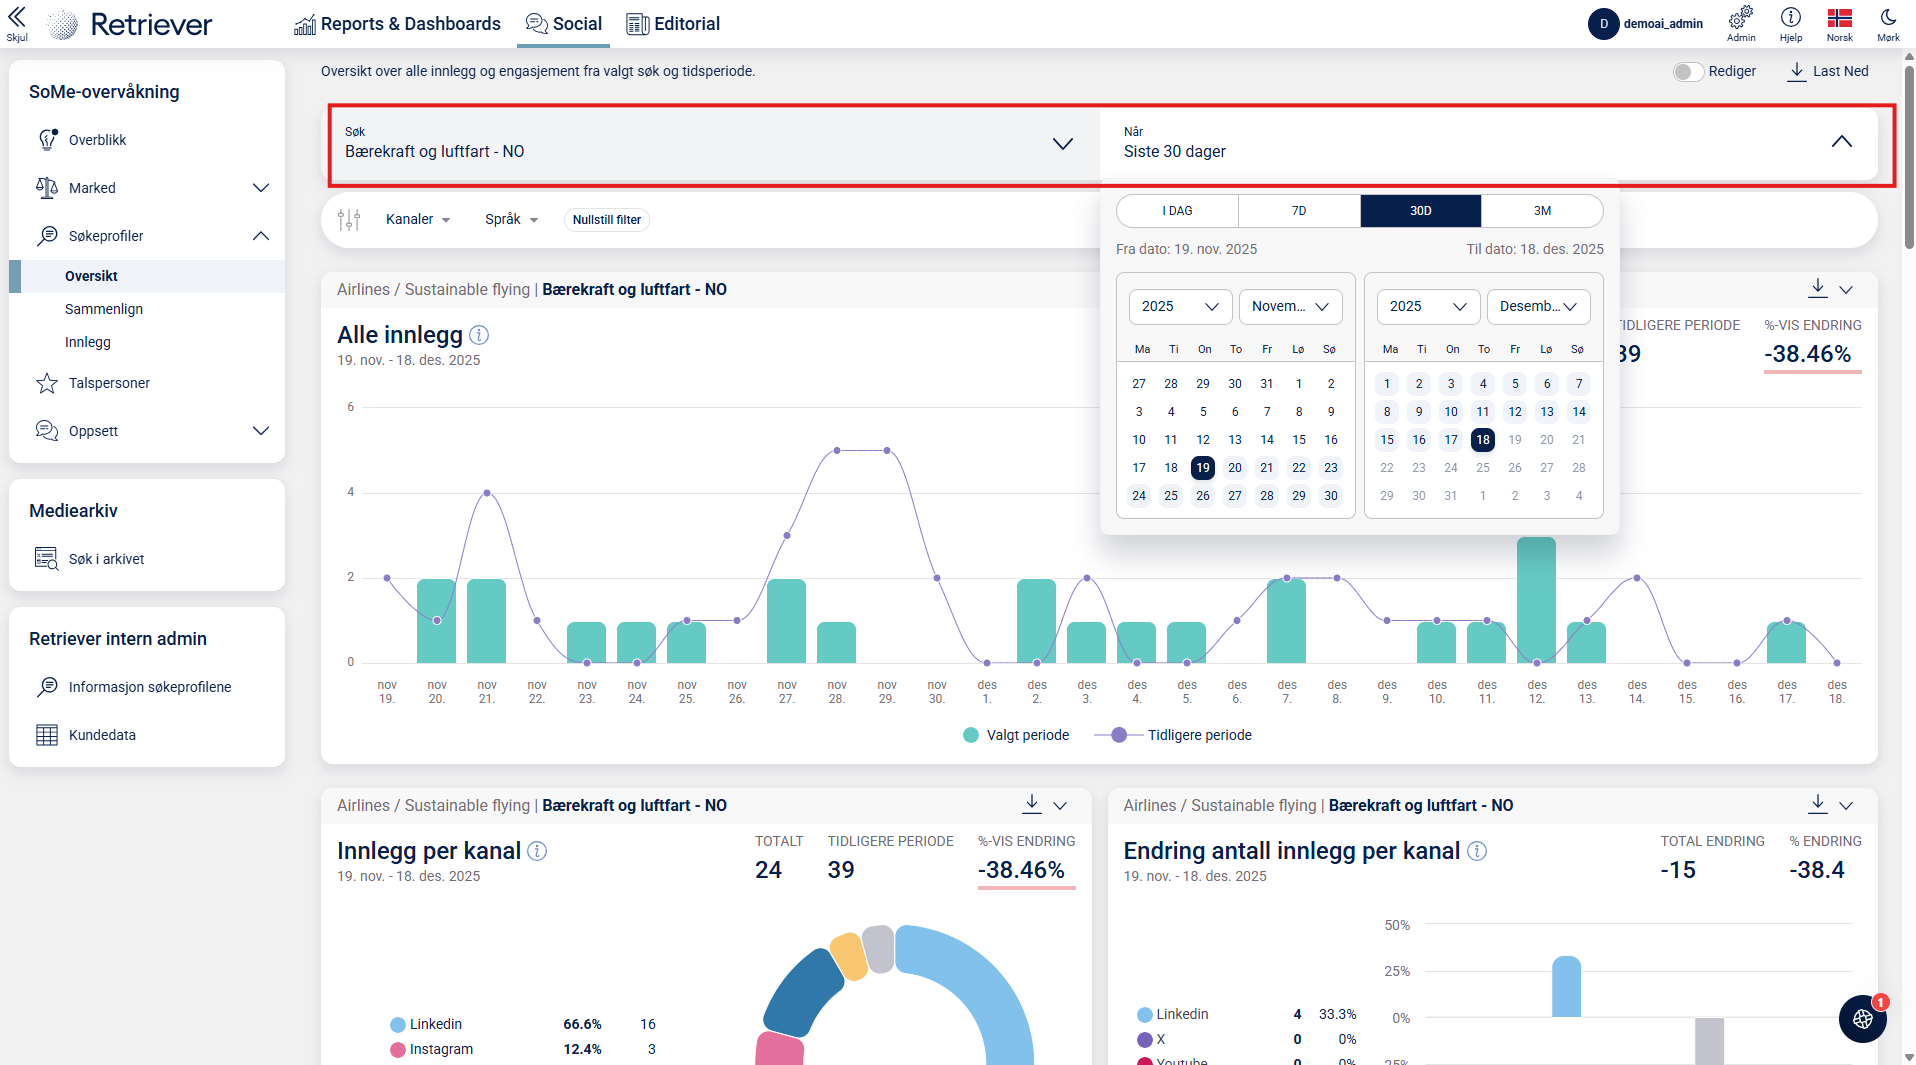This screenshot has width=1916, height=1065.
Task: Select the 3M time range option
Action: click(x=1542, y=211)
